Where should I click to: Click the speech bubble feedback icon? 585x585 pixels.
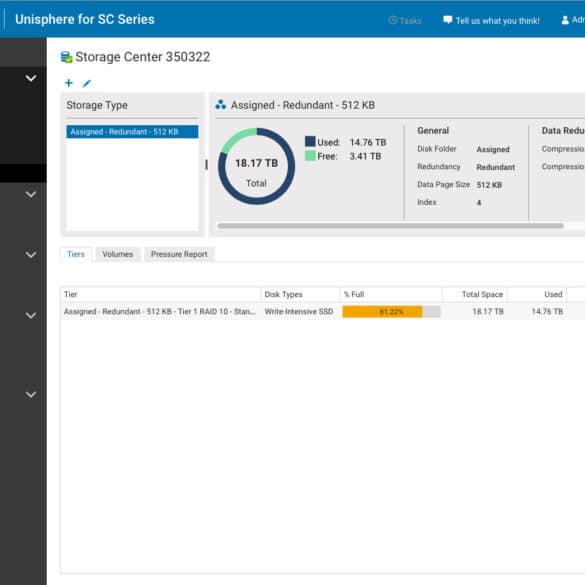(447, 20)
